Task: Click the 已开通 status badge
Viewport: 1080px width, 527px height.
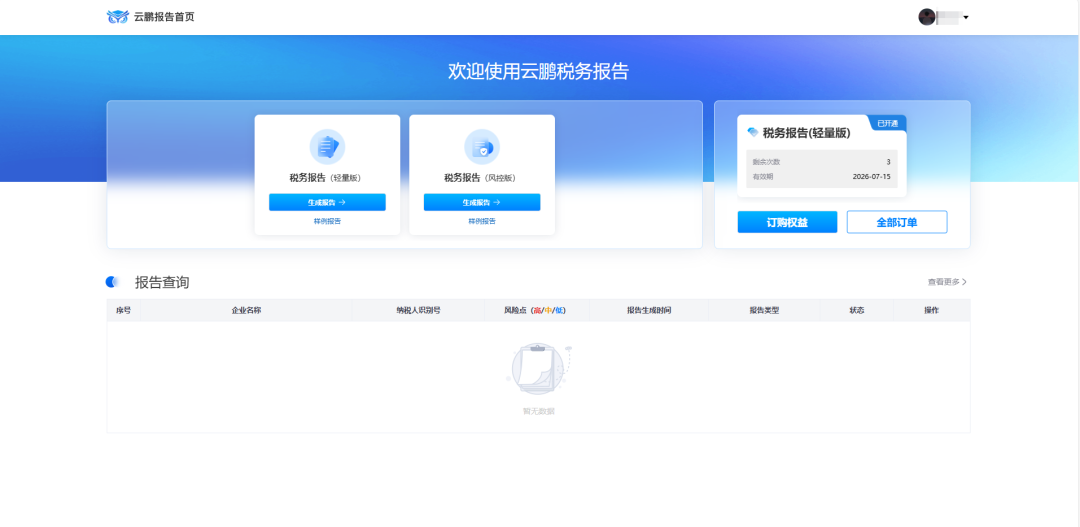Action: pyautogui.click(x=887, y=123)
